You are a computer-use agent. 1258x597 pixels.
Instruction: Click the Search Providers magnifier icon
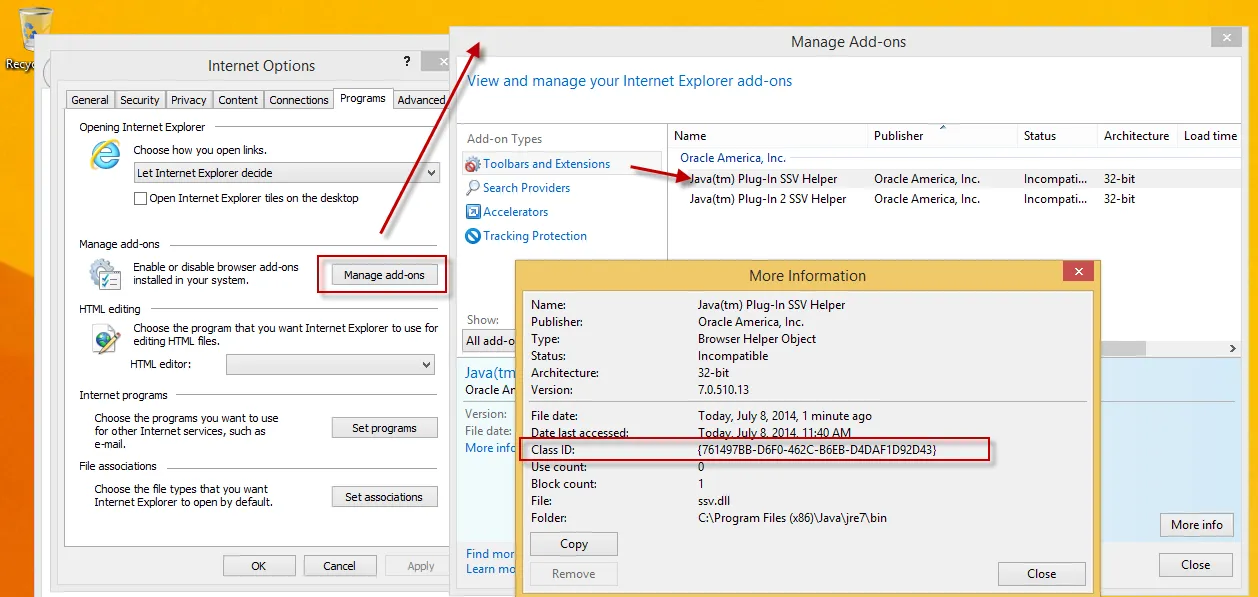(474, 188)
